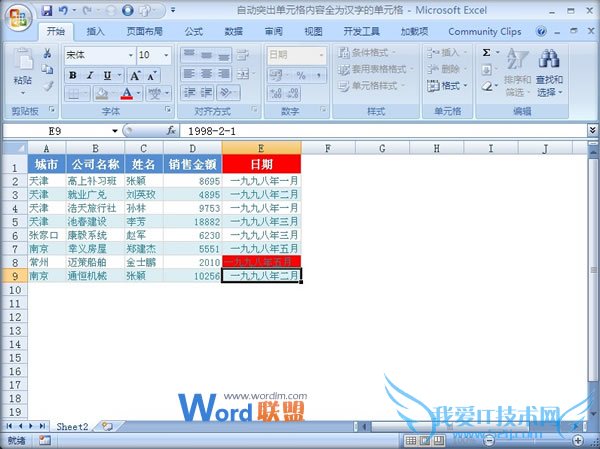Switch to Page Layout view in status bar
The width and height of the screenshot is (600, 449).
425,441
